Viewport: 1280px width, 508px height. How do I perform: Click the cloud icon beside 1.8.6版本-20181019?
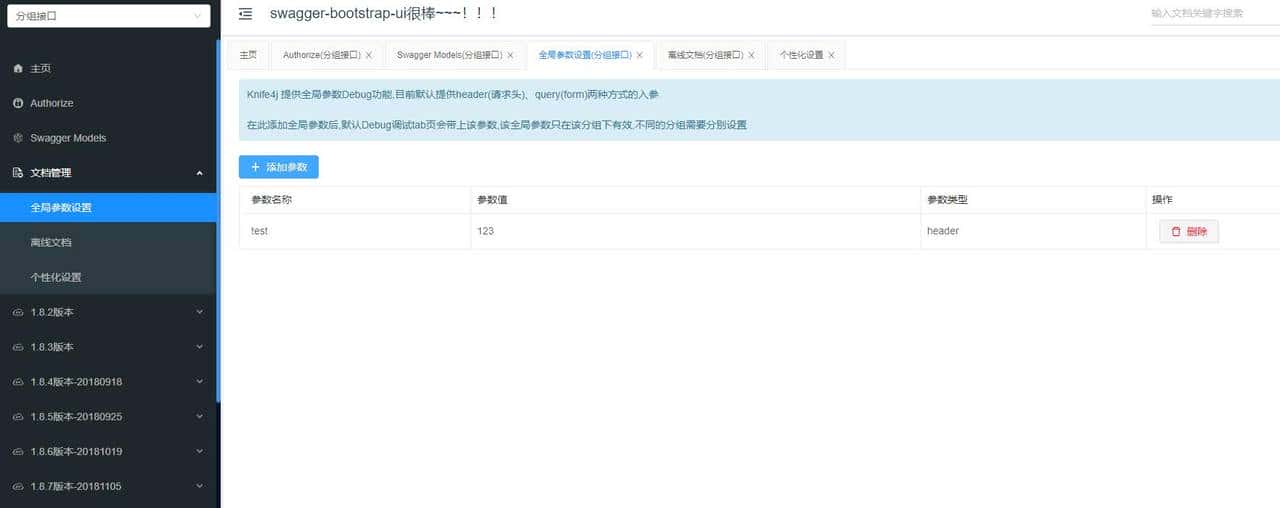click(18, 452)
